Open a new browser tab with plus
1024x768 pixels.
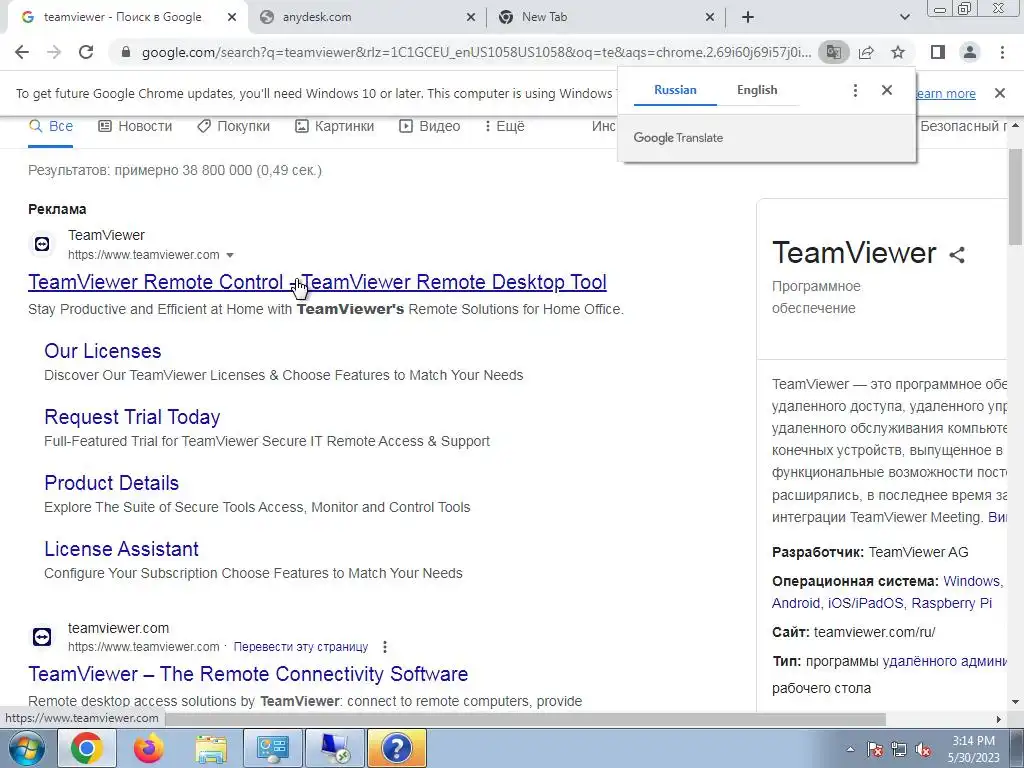click(748, 18)
